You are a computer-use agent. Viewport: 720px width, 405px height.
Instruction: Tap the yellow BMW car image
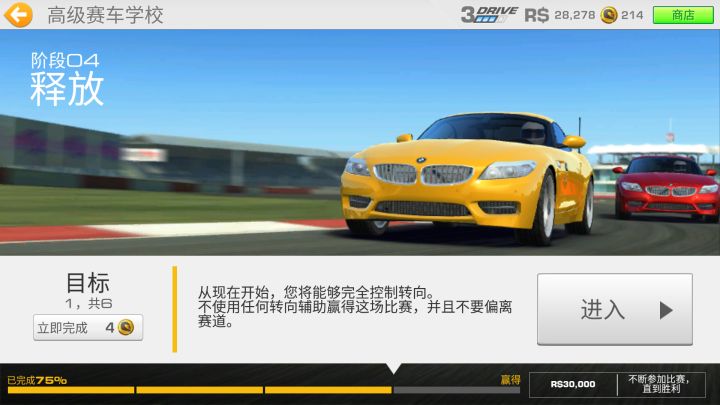click(467, 177)
